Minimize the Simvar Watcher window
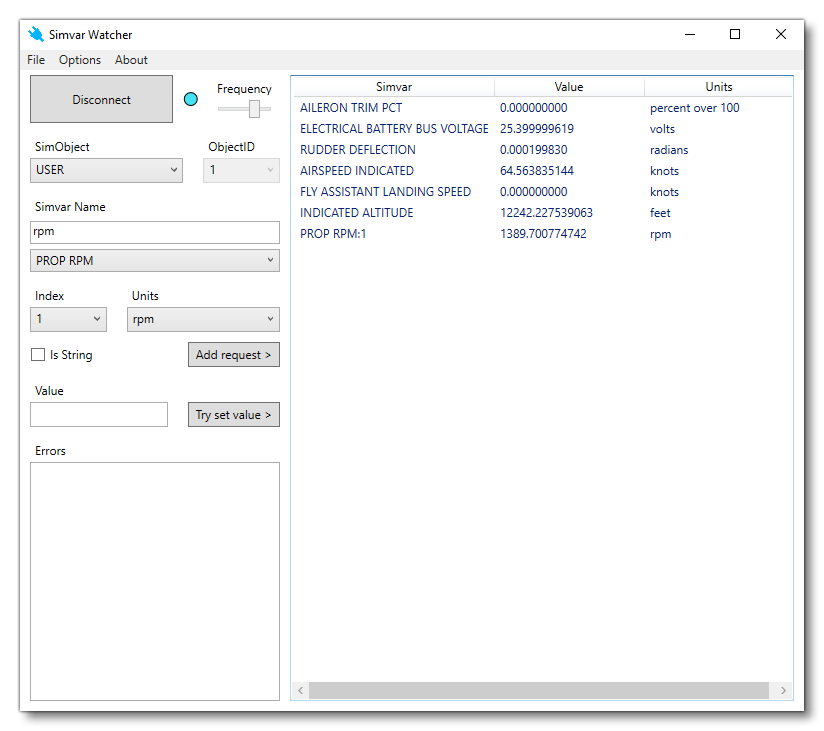The image size is (824, 731). (x=690, y=34)
